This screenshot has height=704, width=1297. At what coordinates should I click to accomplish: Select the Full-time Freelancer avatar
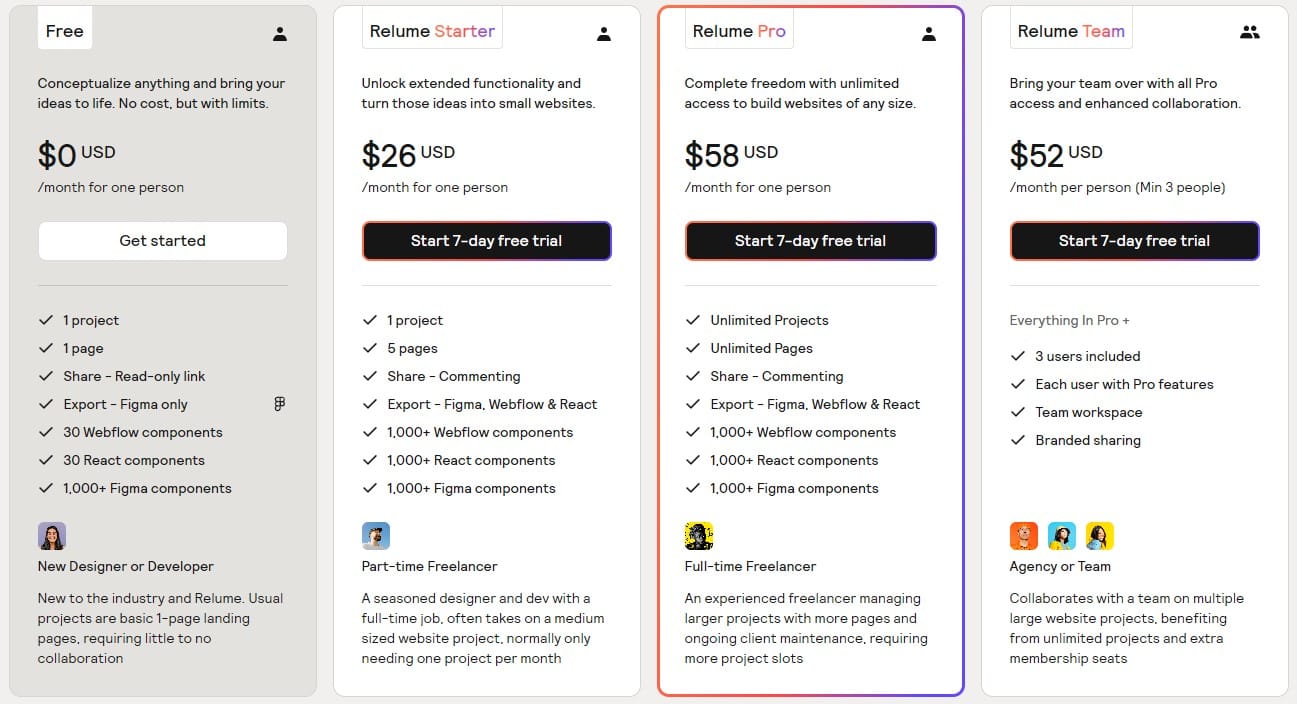pyautogui.click(x=699, y=535)
